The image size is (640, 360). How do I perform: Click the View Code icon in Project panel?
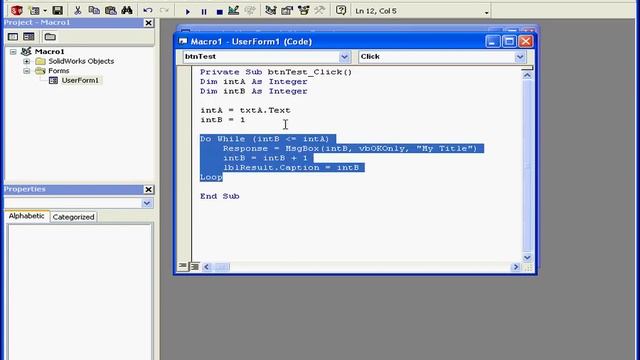13,37
